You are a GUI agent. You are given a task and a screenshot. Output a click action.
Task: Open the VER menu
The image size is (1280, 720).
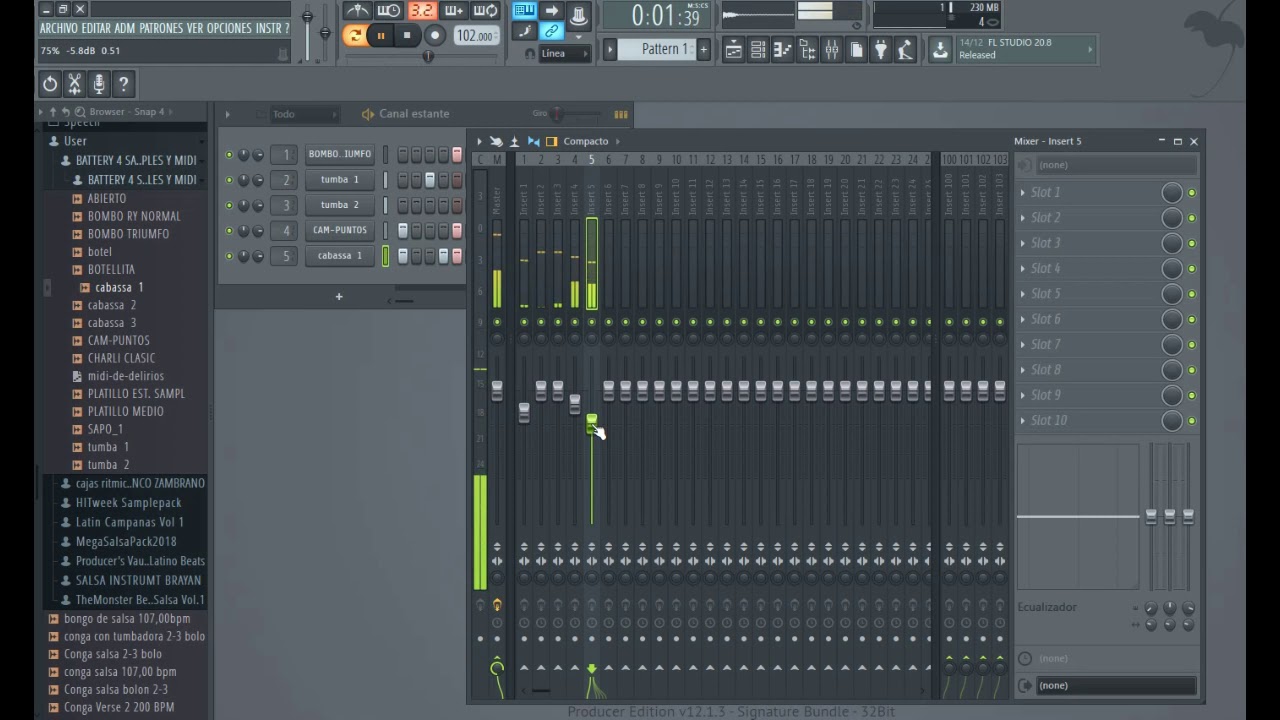pyautogui.click(x=193, y=28)
